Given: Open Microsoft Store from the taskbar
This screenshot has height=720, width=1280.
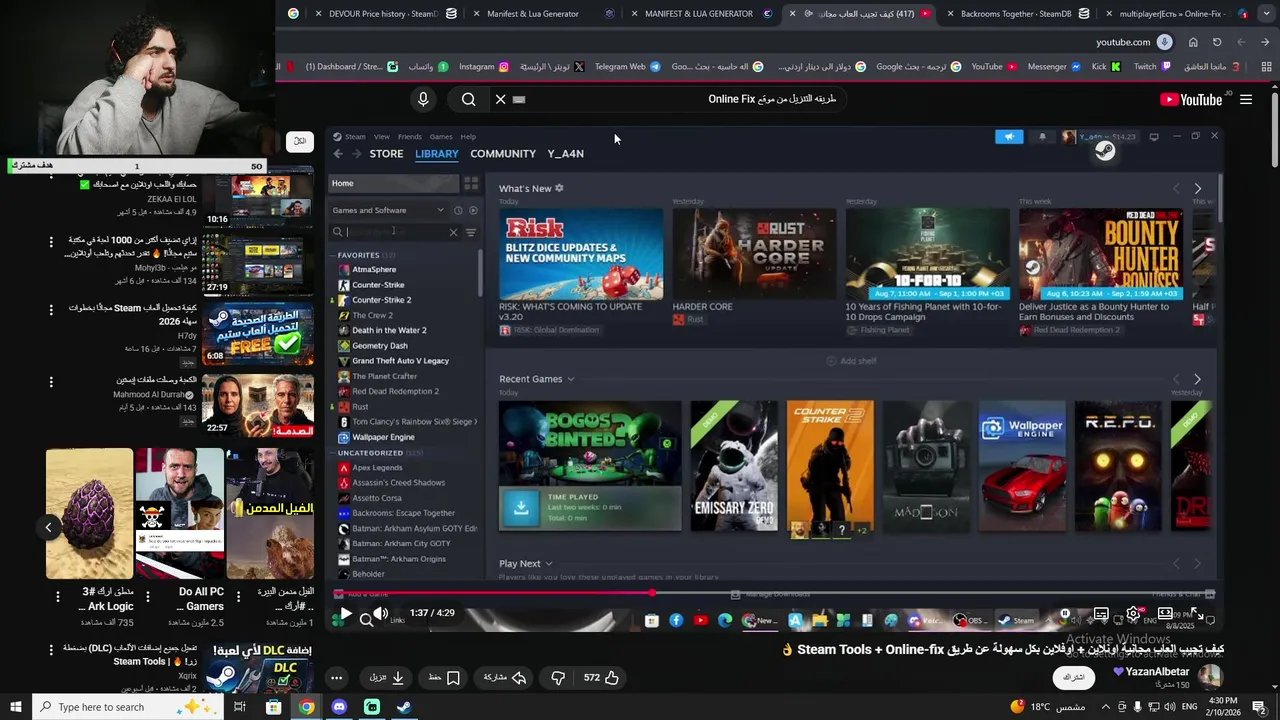Looking at the screenshot, I should pyautogui.click(x=273, y=707).
